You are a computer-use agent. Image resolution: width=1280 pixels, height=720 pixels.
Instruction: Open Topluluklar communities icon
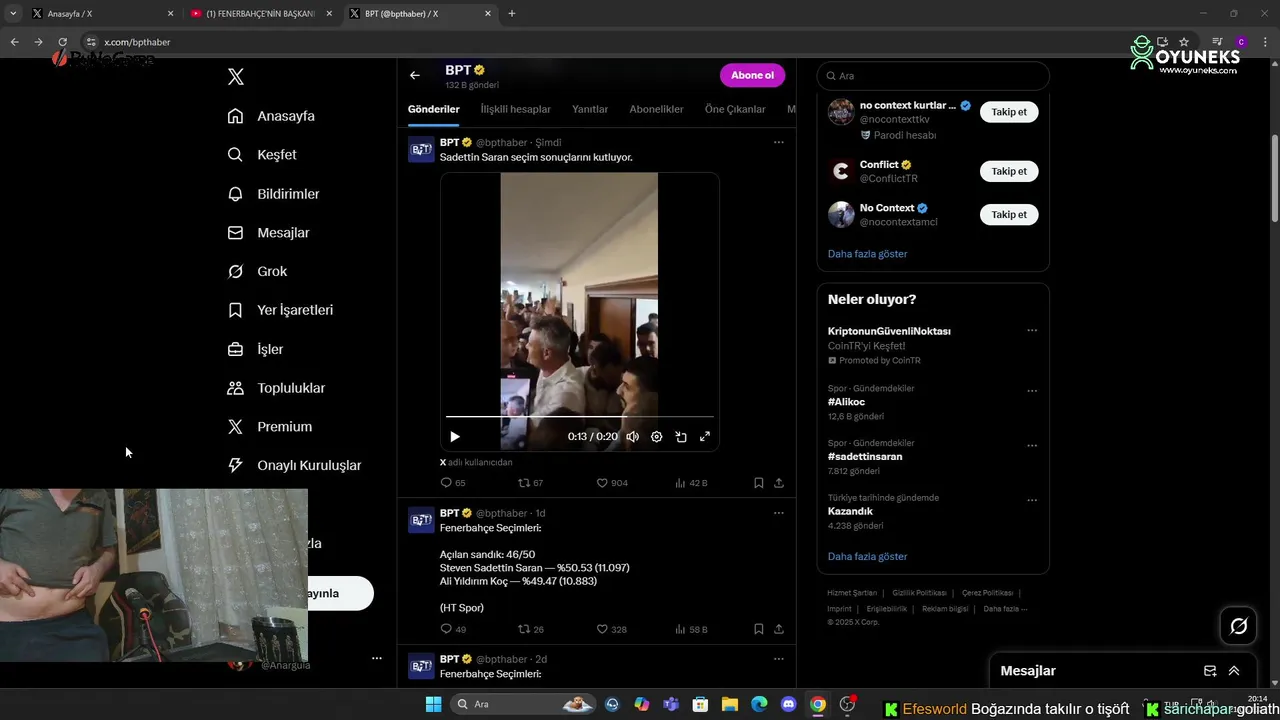point(236,388)
